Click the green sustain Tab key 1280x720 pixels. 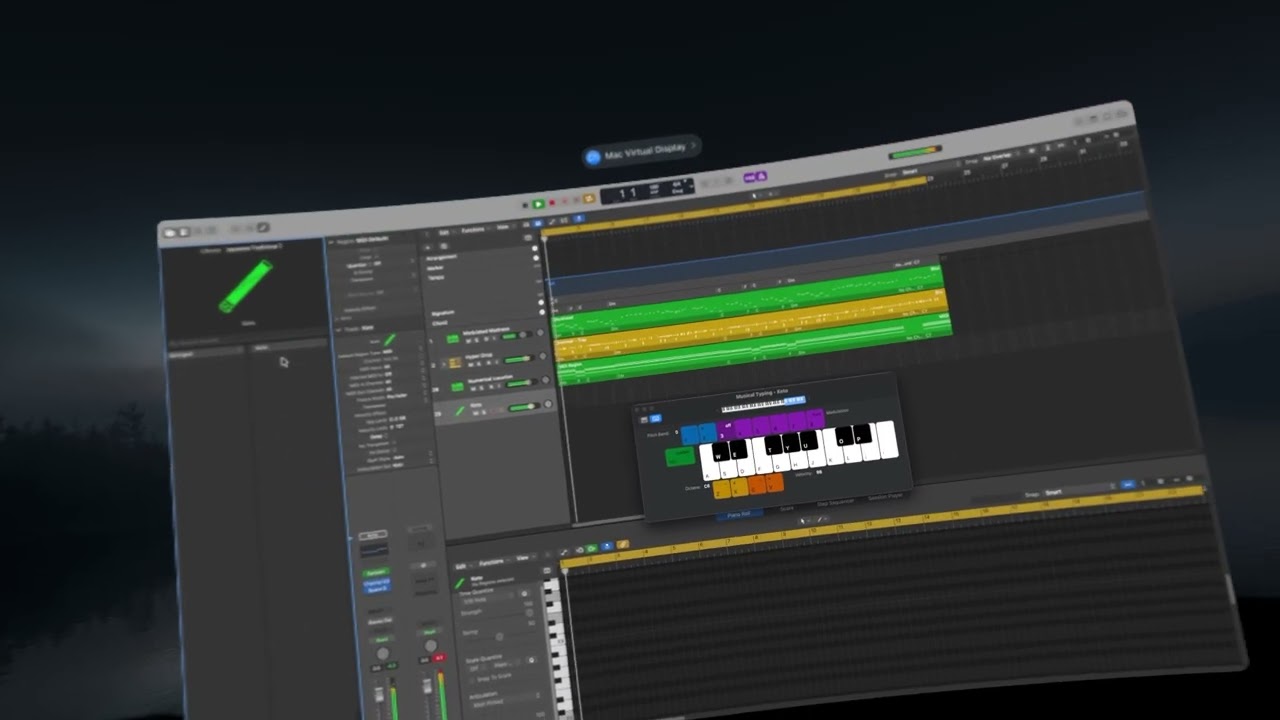680,457
